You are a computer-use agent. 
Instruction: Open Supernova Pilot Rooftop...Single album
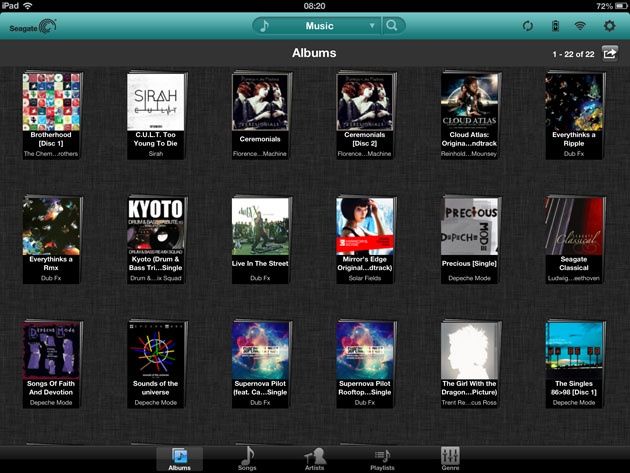tap(365, 364)
